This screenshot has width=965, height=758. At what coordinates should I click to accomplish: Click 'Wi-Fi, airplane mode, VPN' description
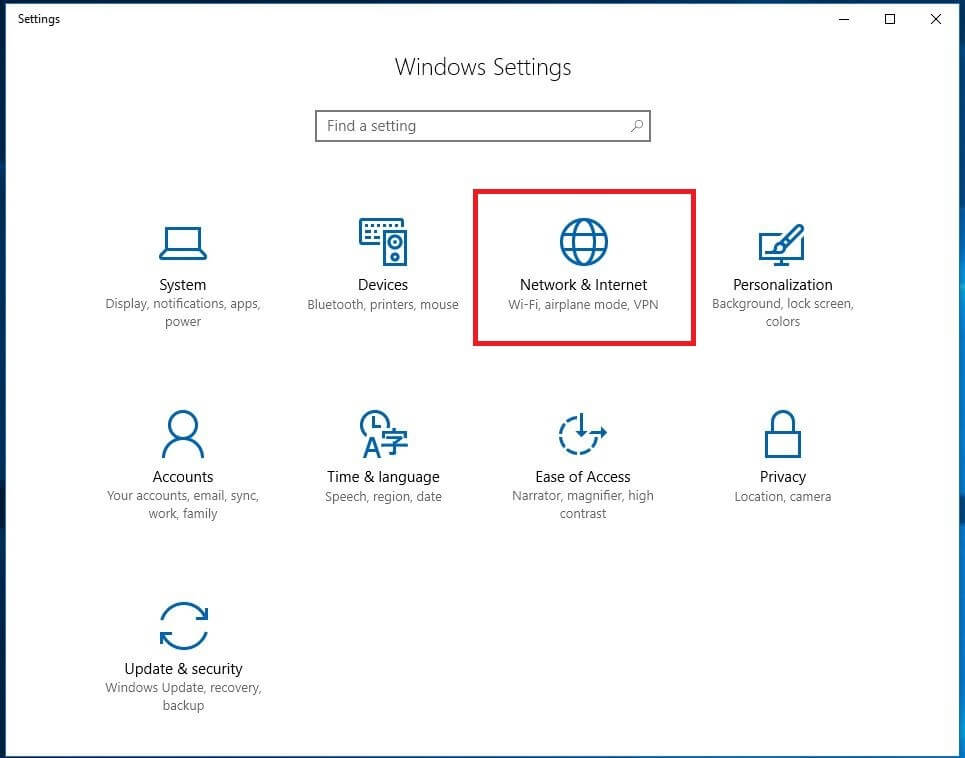click(x=583, y=305)
